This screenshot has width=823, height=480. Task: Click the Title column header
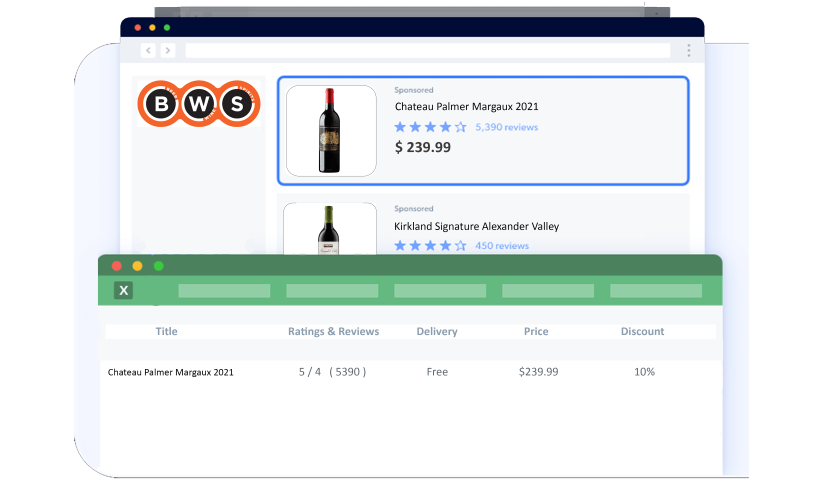point(166,332)
